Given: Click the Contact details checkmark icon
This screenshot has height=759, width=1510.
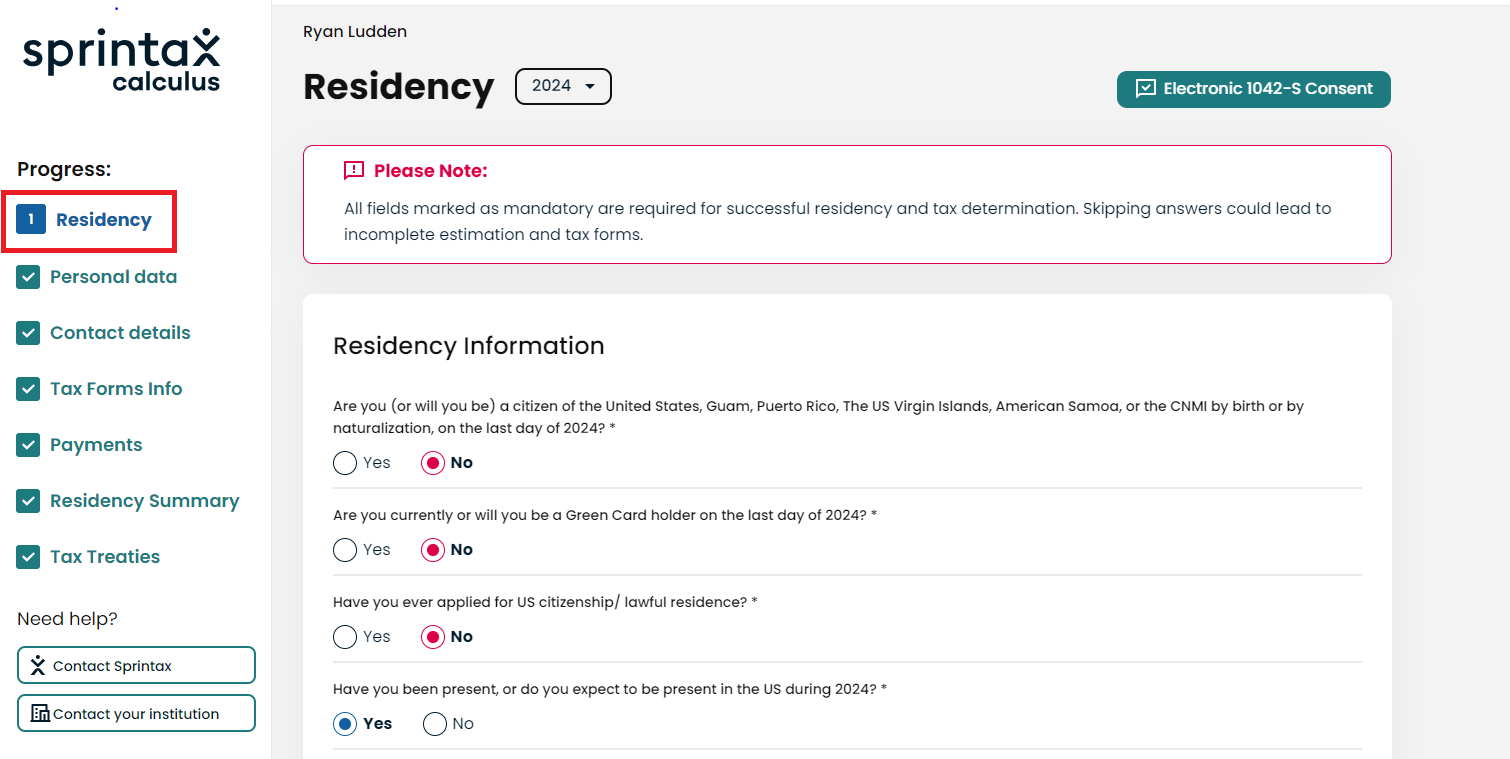Looking at the screenshot, I should (x=28, y=333).
